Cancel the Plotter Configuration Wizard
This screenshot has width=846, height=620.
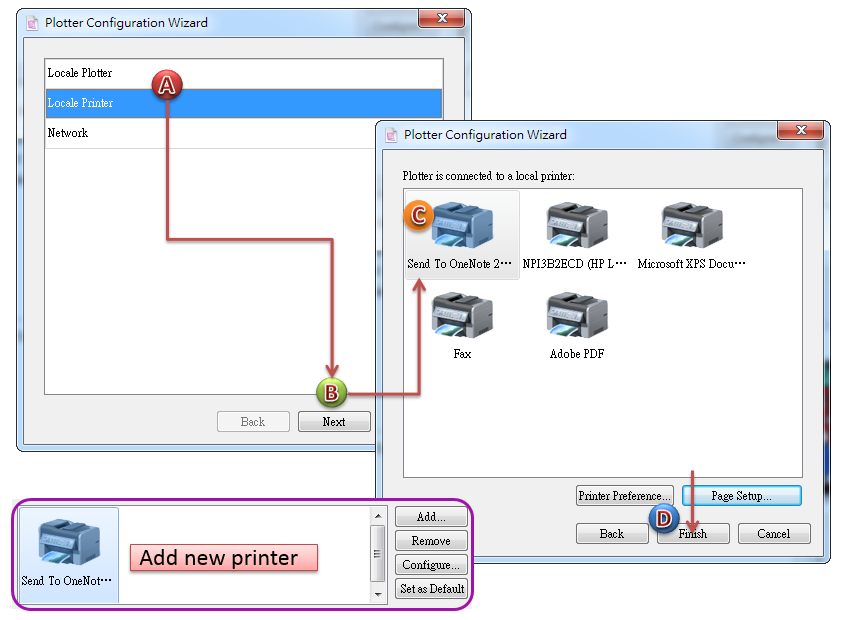773,534
